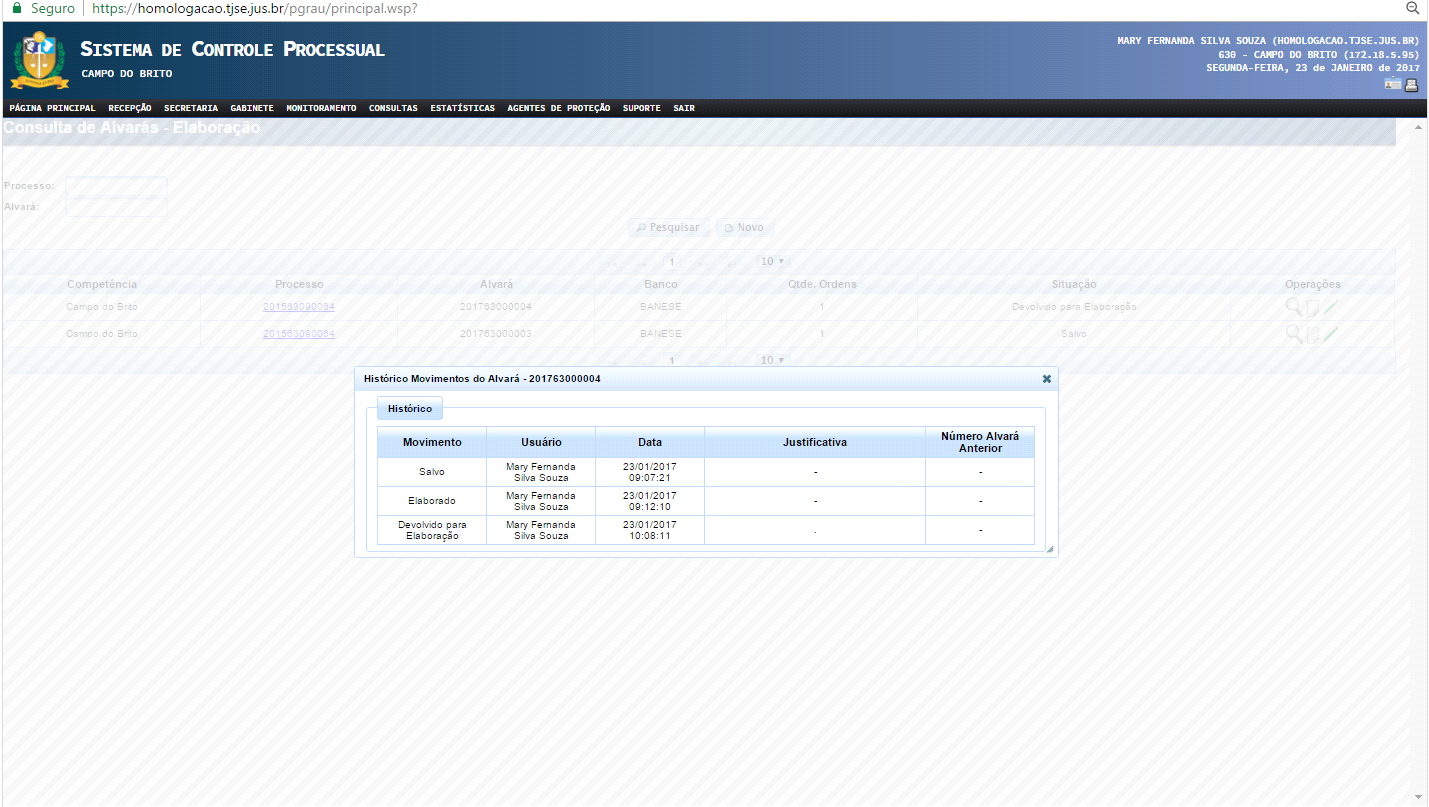Click the pencil edit icon for alvará 201763000004
Viewport: 1429px width, 807px height.
[1330, 307]
